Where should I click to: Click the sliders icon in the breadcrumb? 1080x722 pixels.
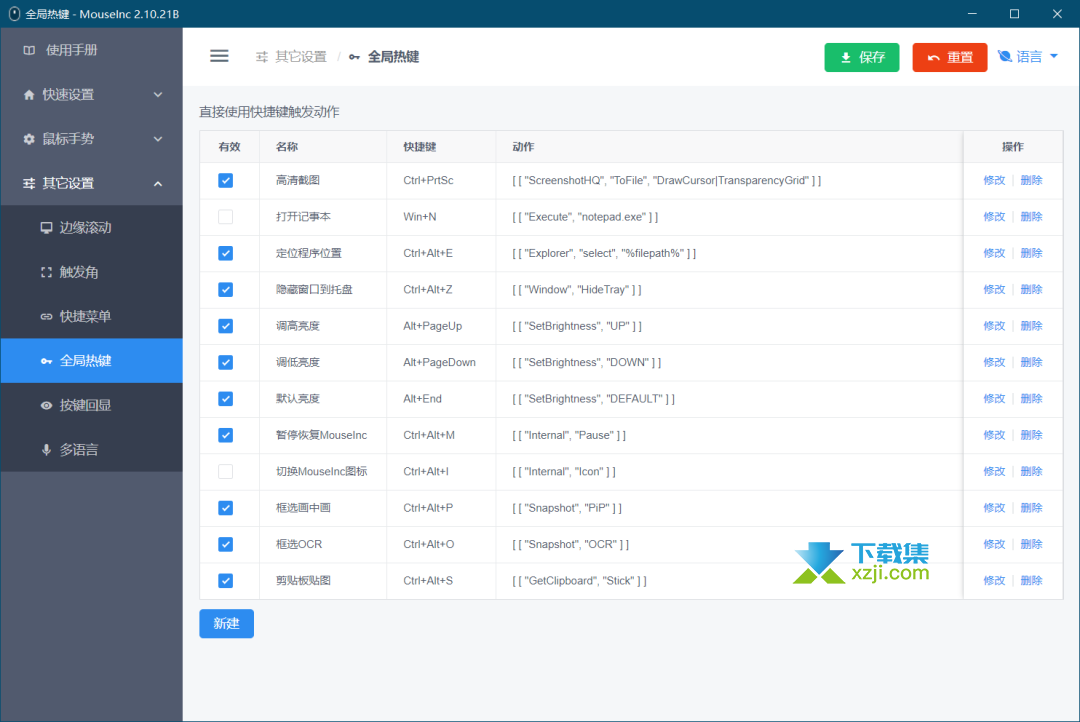(262, 57)
